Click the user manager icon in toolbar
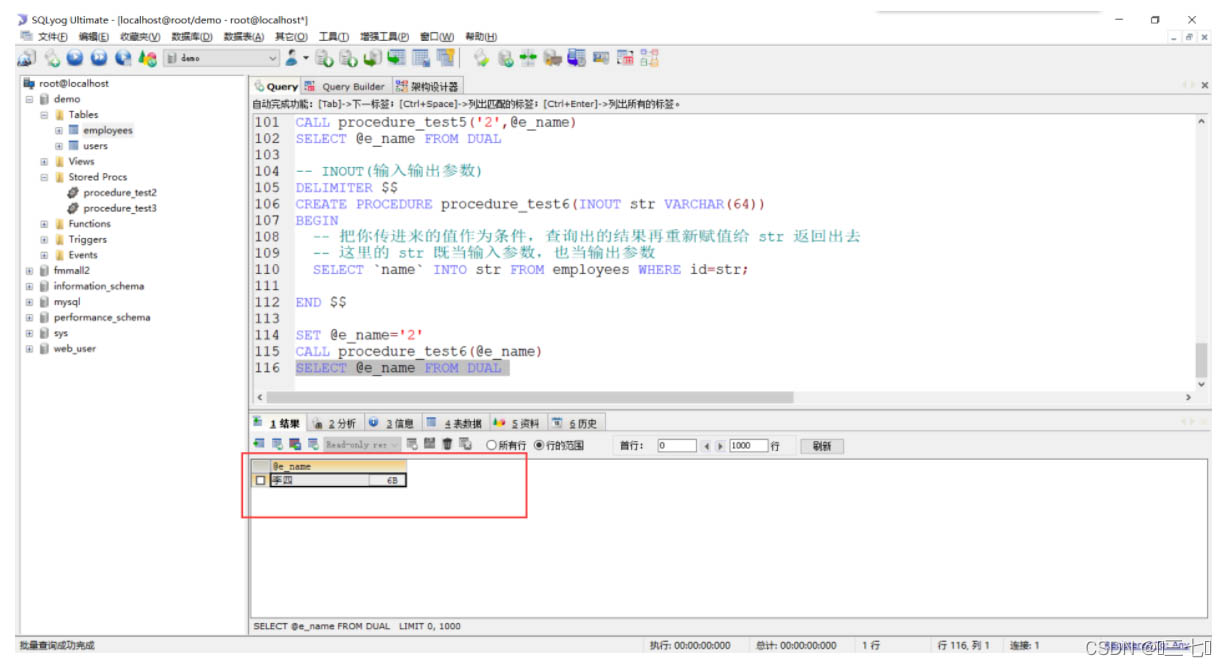This screenshot has width=1226, height=667. (291, 59)
